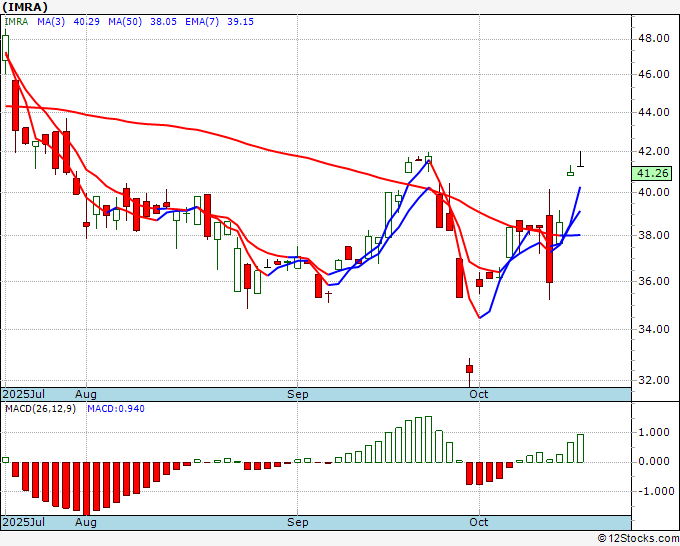Screen dimensions: 680x546
Task: Click the tallest green MACD histogram bar
Action: point(428,439)
